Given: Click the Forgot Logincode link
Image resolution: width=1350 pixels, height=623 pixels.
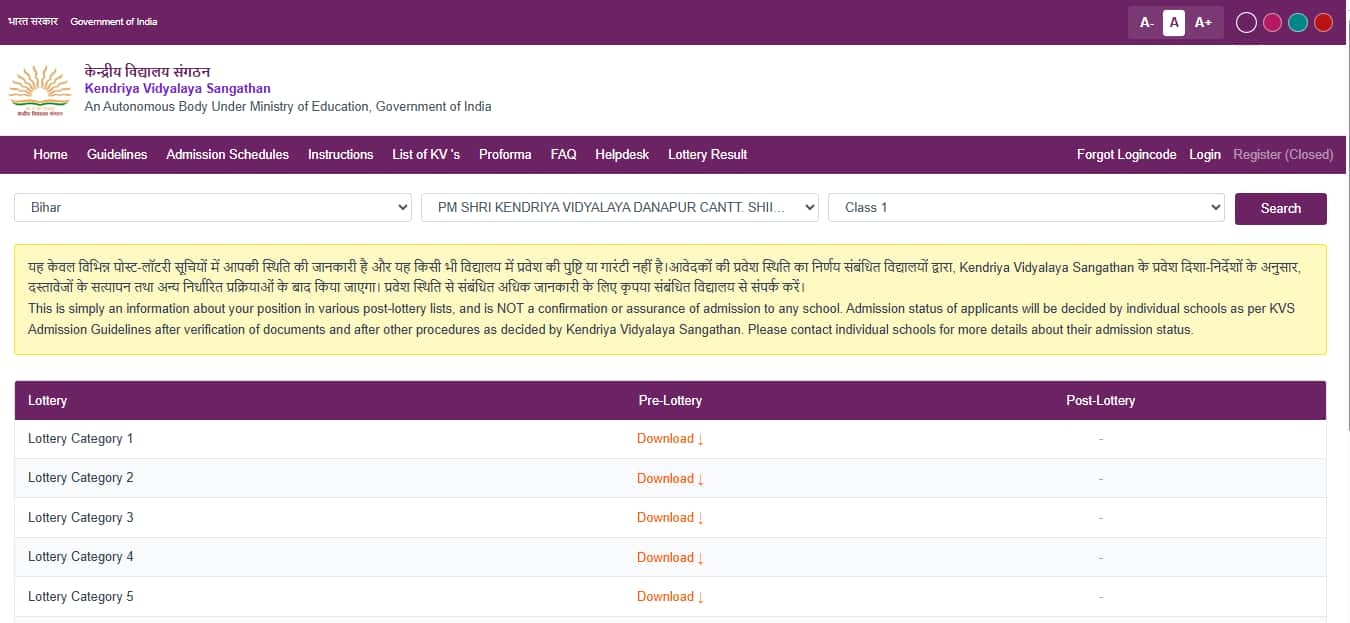Looking at the screenshot, I should coord(1126,154).
